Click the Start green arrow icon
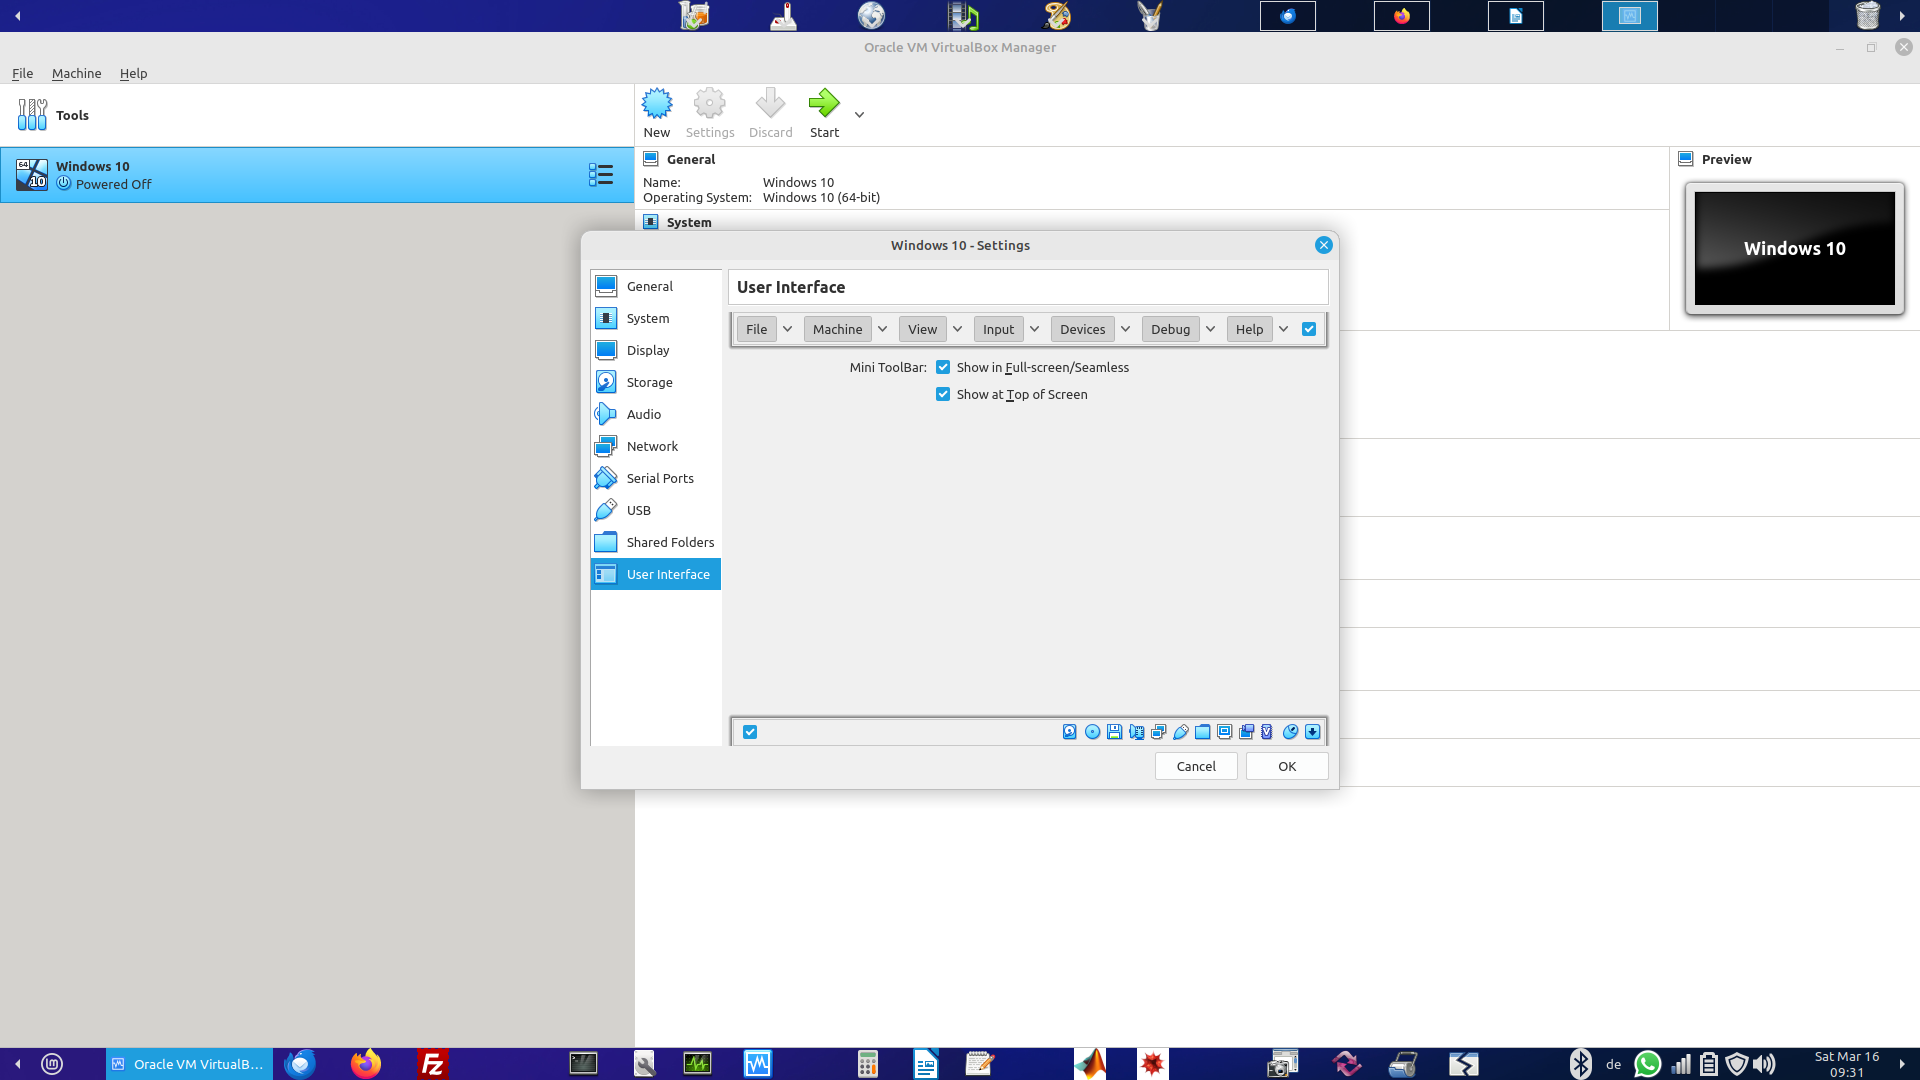 point(824,103)
